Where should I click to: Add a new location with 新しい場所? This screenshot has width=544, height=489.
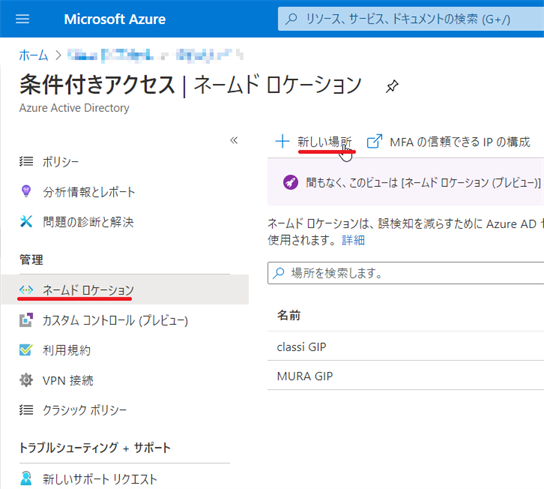tap(324, 142)
